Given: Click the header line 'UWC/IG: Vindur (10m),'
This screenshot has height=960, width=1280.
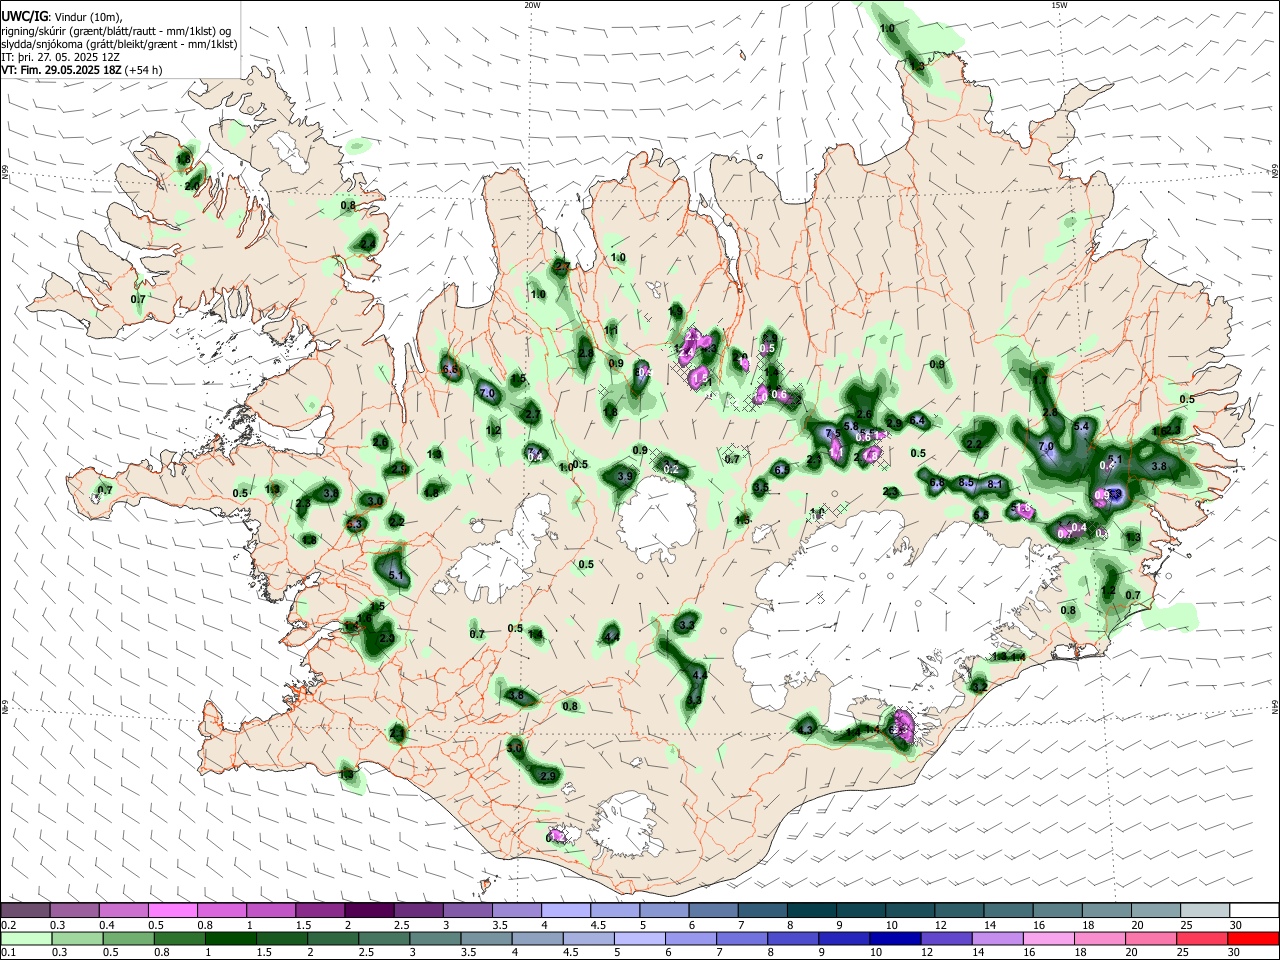Looking at the screenshot, I should pyautogui.click(x=62, y=17).
